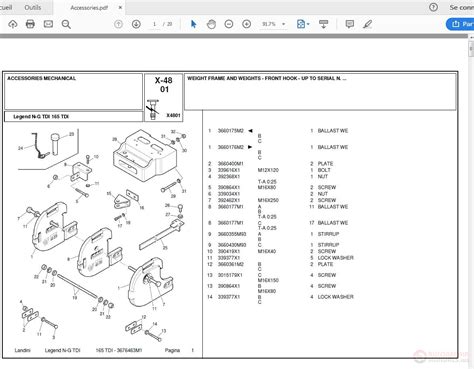474x369 pixels.
Task: Close the Accessories.pdf tab
Action: coord(120,7)
